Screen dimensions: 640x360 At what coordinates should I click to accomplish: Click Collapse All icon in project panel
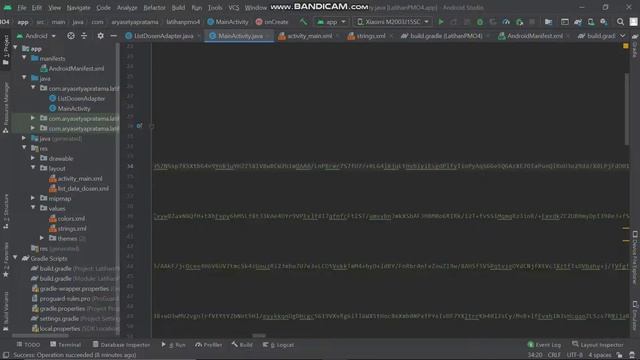(x=84, y=36)
